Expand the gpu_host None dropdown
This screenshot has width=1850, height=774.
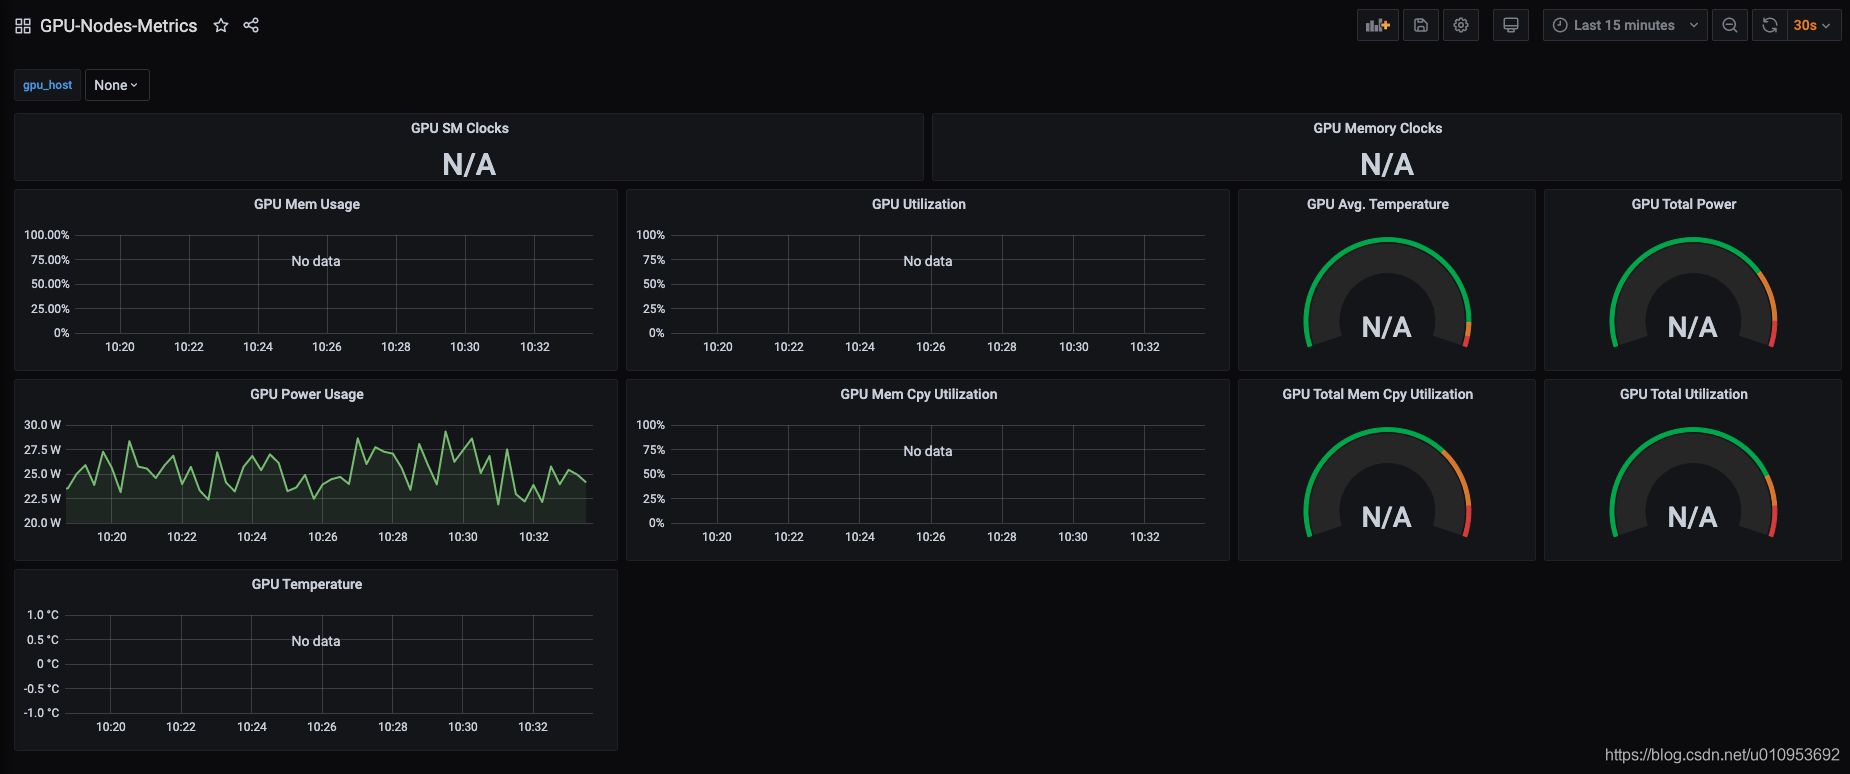[x=117, y=85]
